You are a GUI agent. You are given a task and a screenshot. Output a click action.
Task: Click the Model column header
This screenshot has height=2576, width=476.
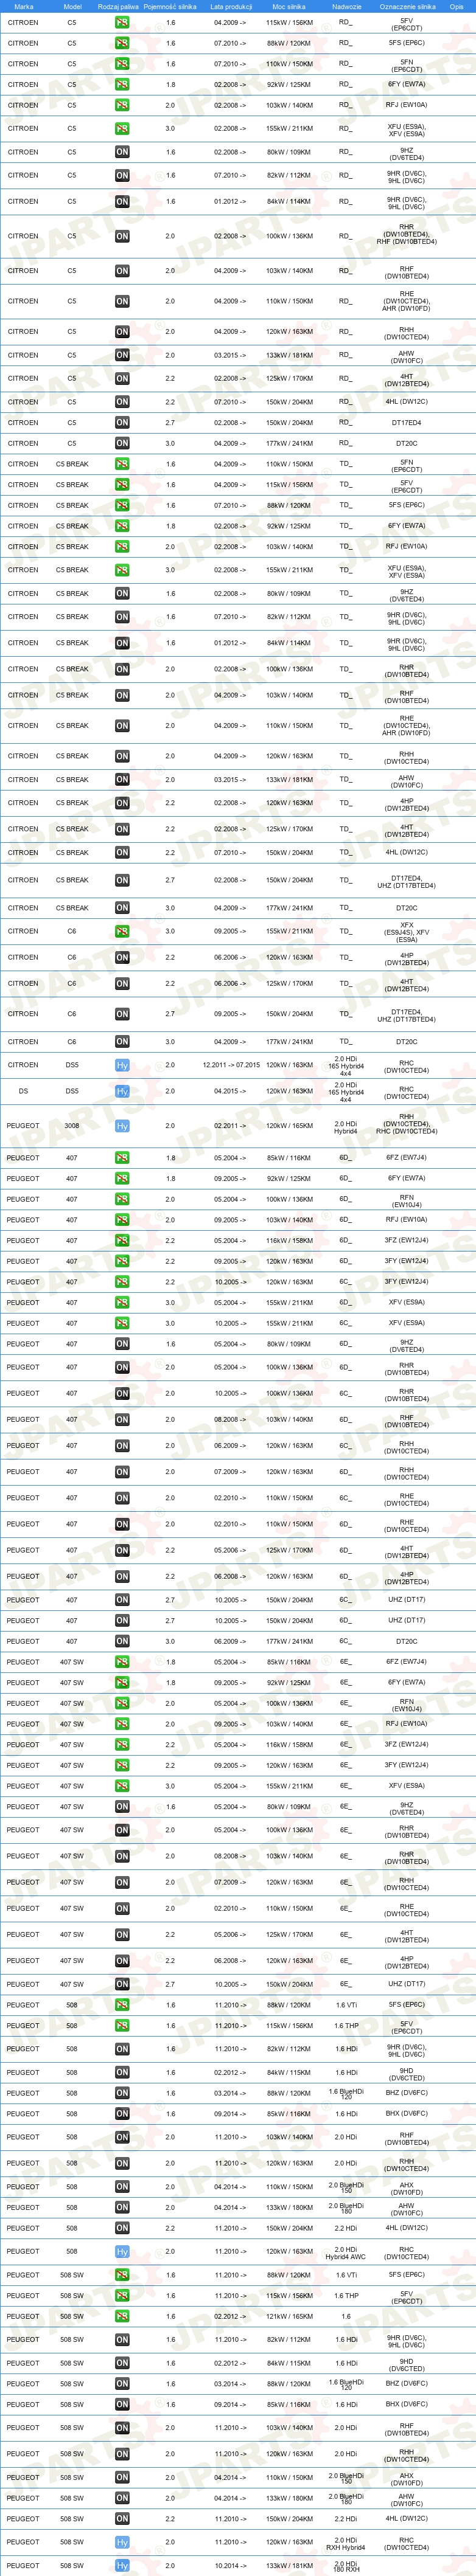tap(72, 7)
